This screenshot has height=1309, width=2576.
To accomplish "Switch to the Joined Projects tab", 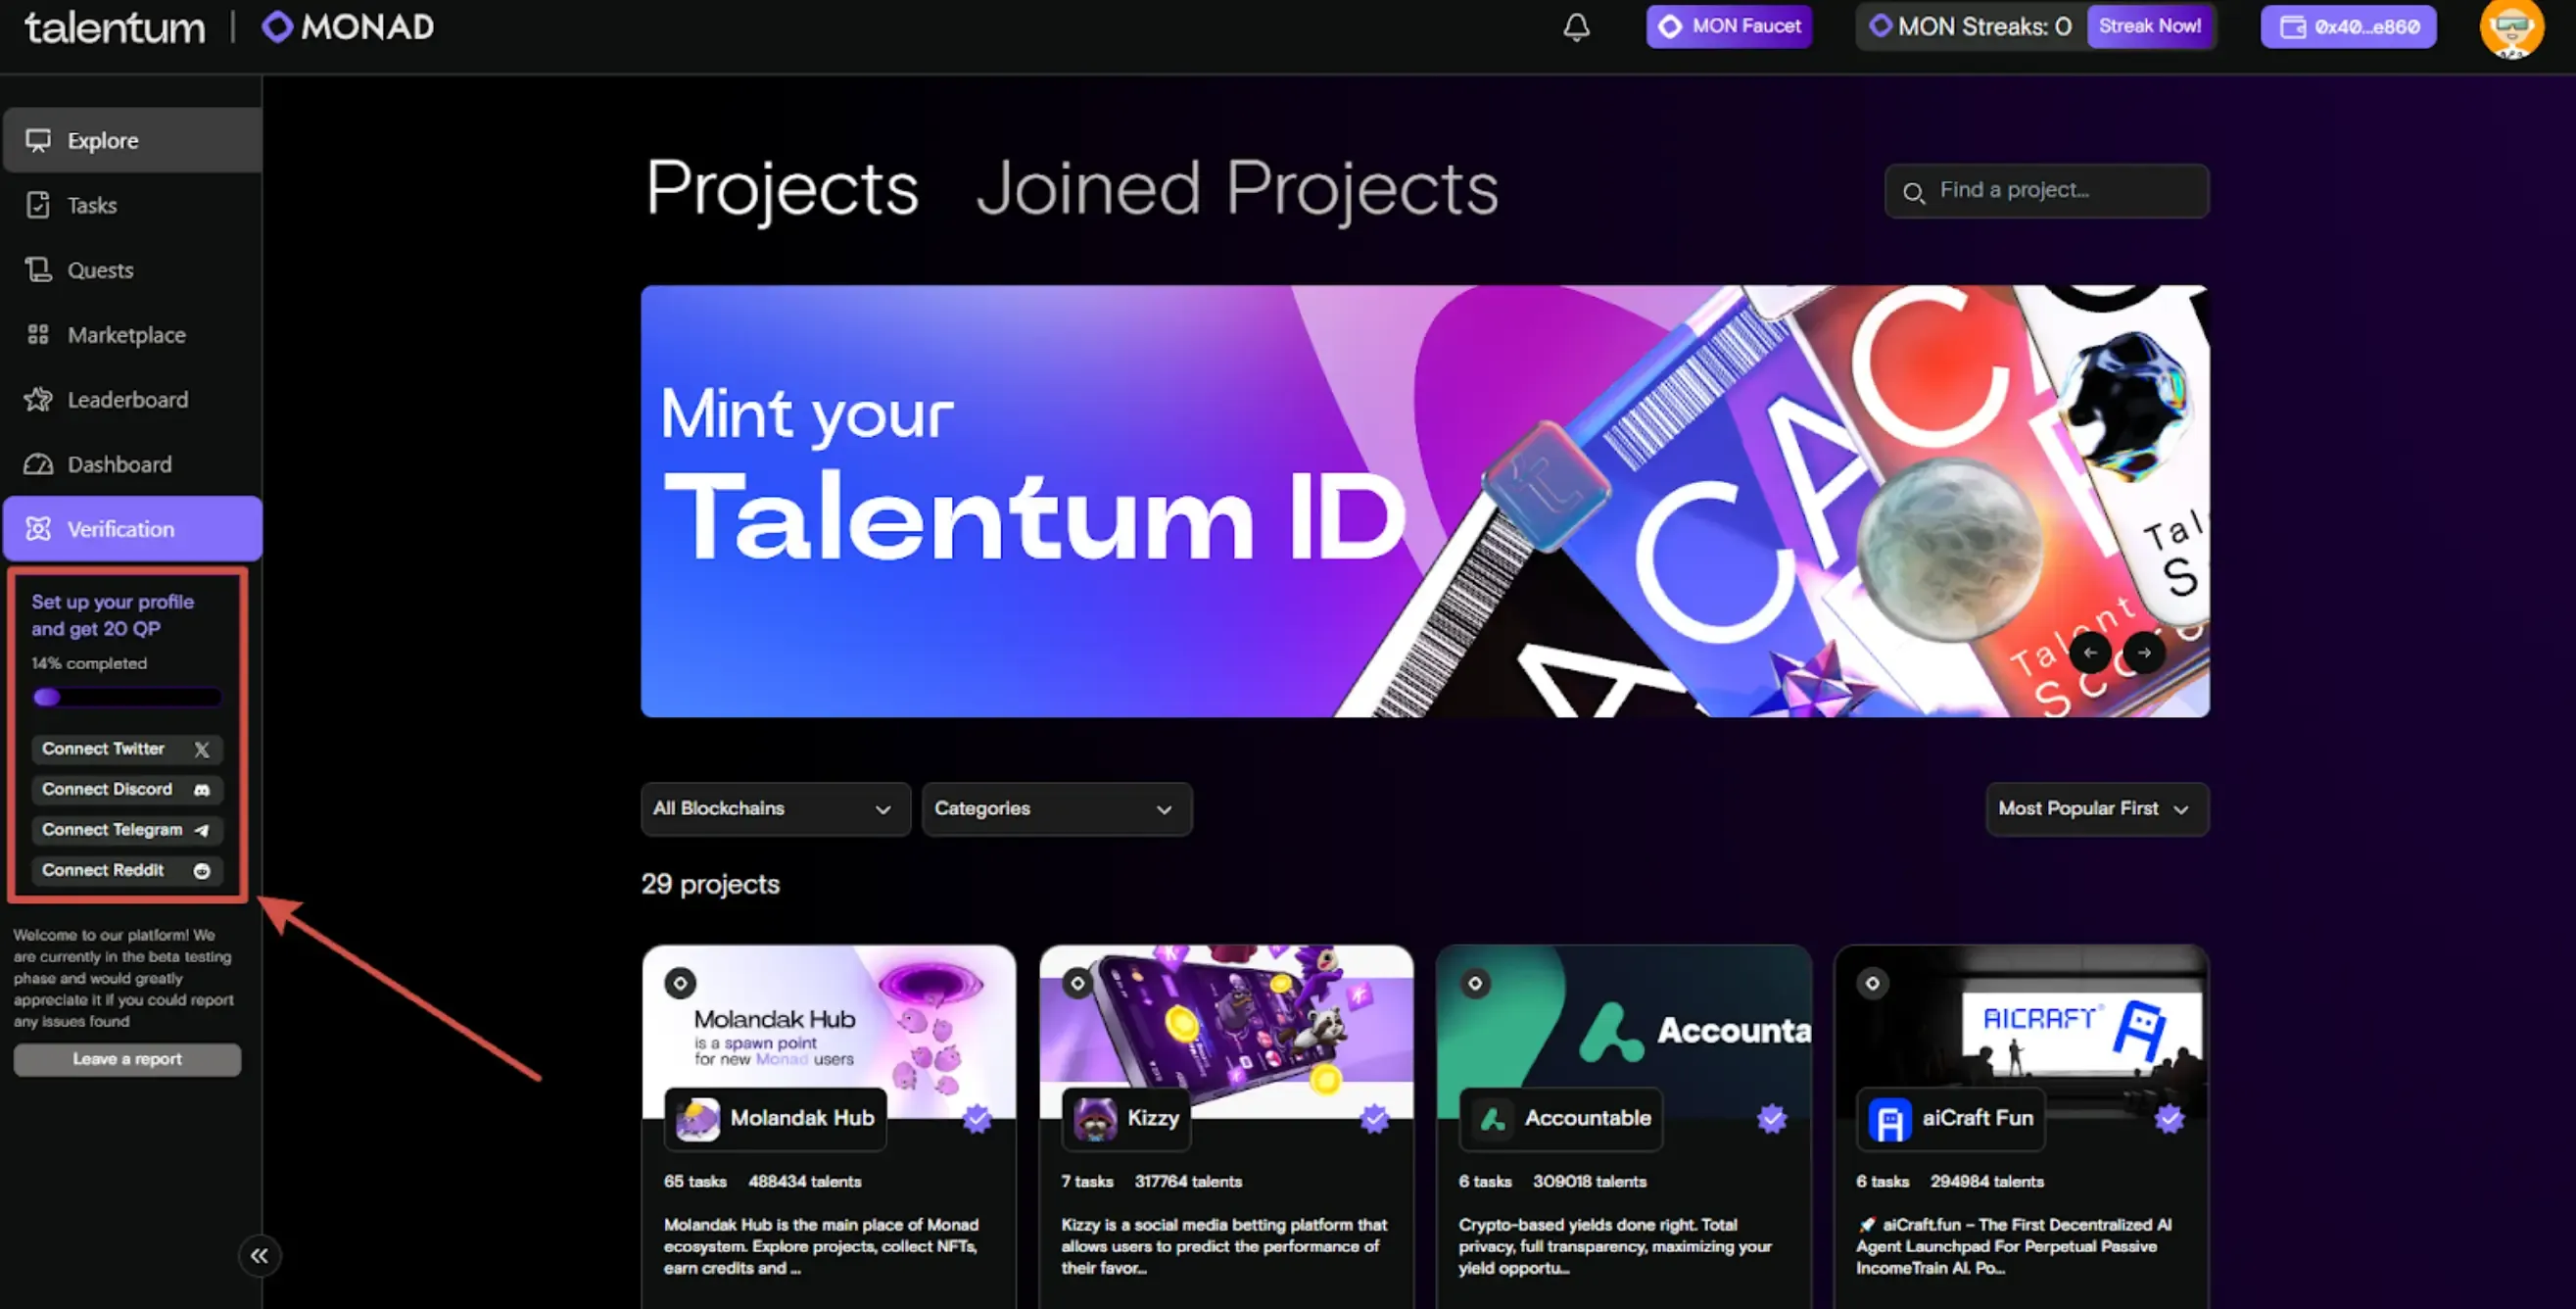I will tap(1236, 188).
